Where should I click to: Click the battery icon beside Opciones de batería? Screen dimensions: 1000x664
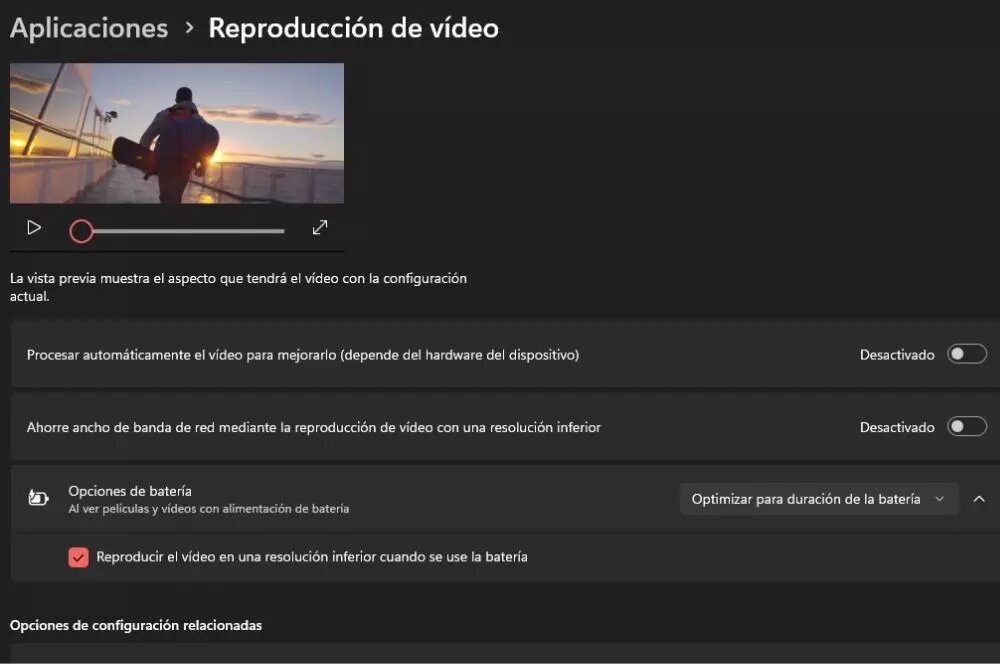38,498
